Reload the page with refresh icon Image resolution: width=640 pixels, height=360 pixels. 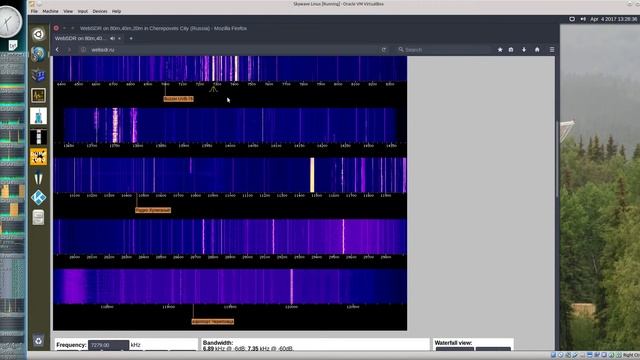click(383, 49)
